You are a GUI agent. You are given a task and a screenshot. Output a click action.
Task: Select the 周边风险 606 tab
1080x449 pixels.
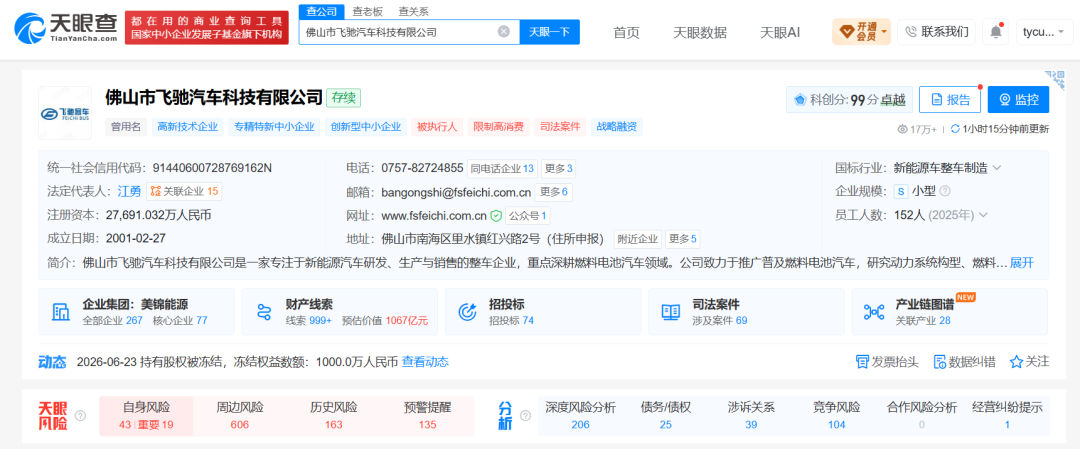(240, 416)
